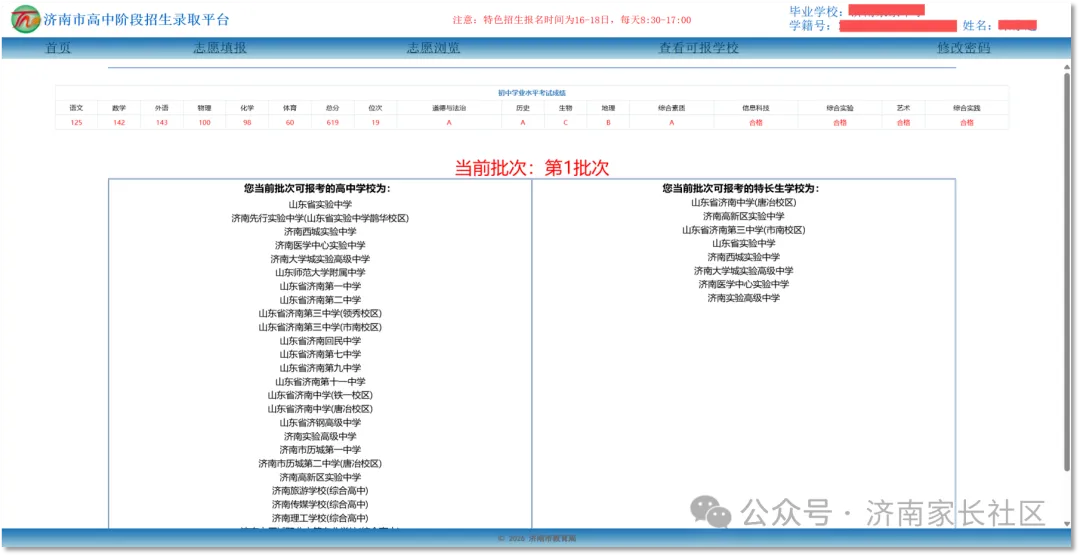Click the 信息科技 column header
This screenshot has height=556, width=1080.
(x=756, y=108)
